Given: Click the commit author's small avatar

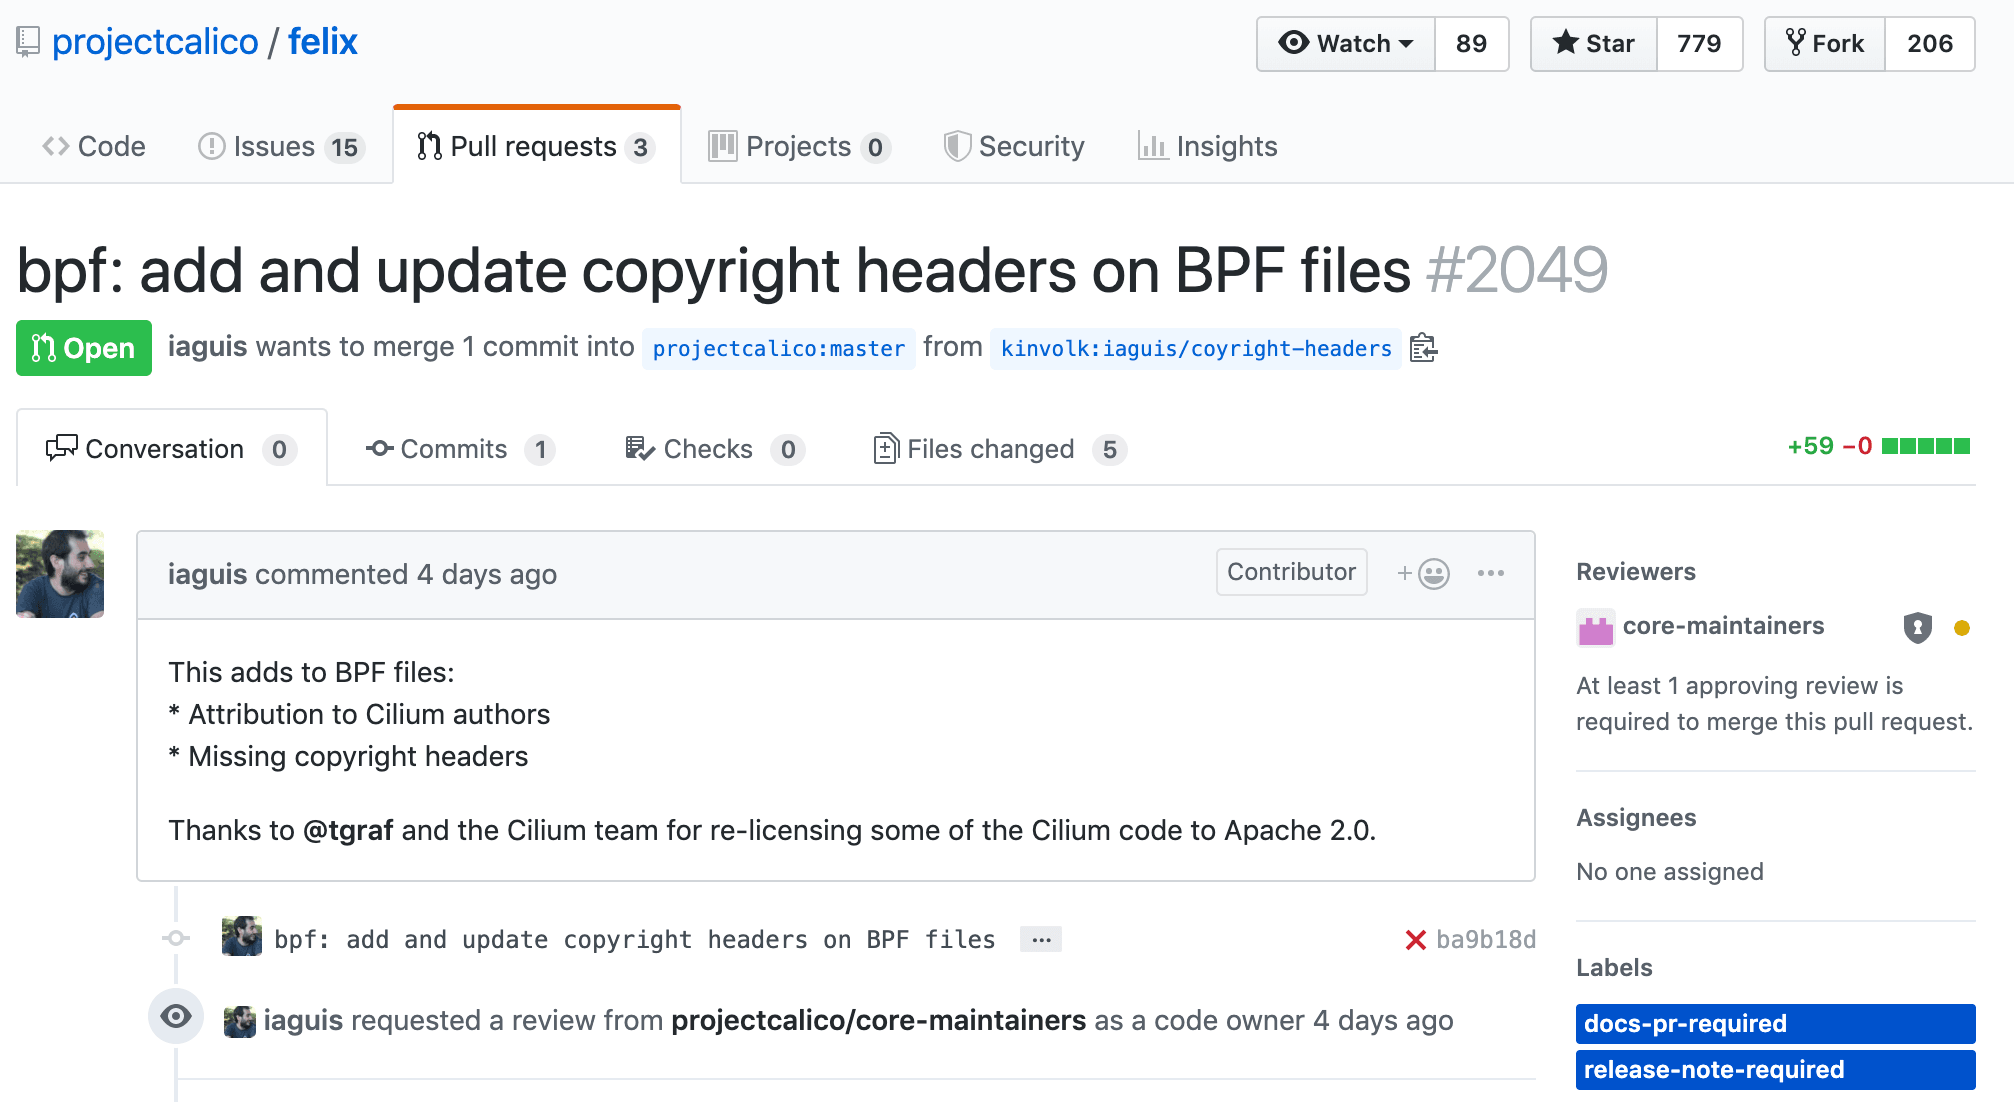Looking at the screenshot, I should point(242,937).
